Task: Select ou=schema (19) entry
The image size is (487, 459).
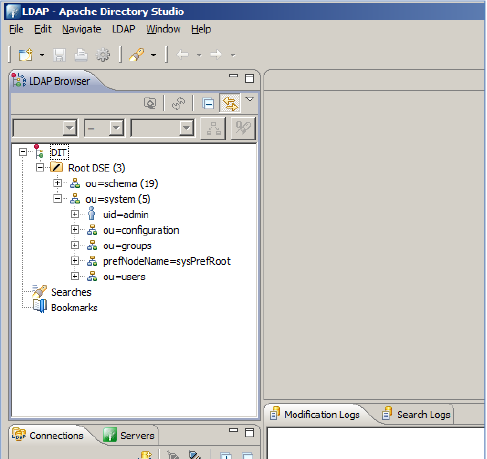Action: click(122, 184)
